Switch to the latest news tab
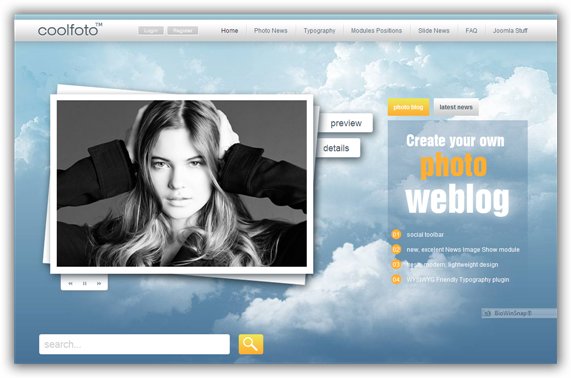 pyautogui.click(x=456, y=107)
